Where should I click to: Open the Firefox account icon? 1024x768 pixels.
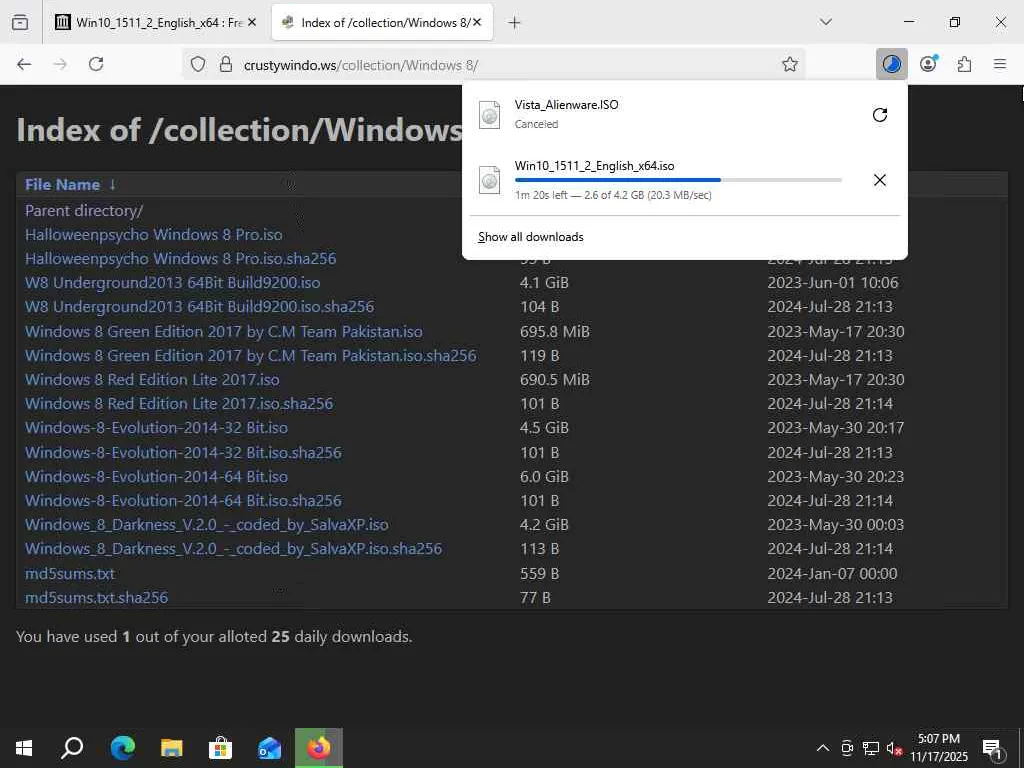tap(928, 64)
